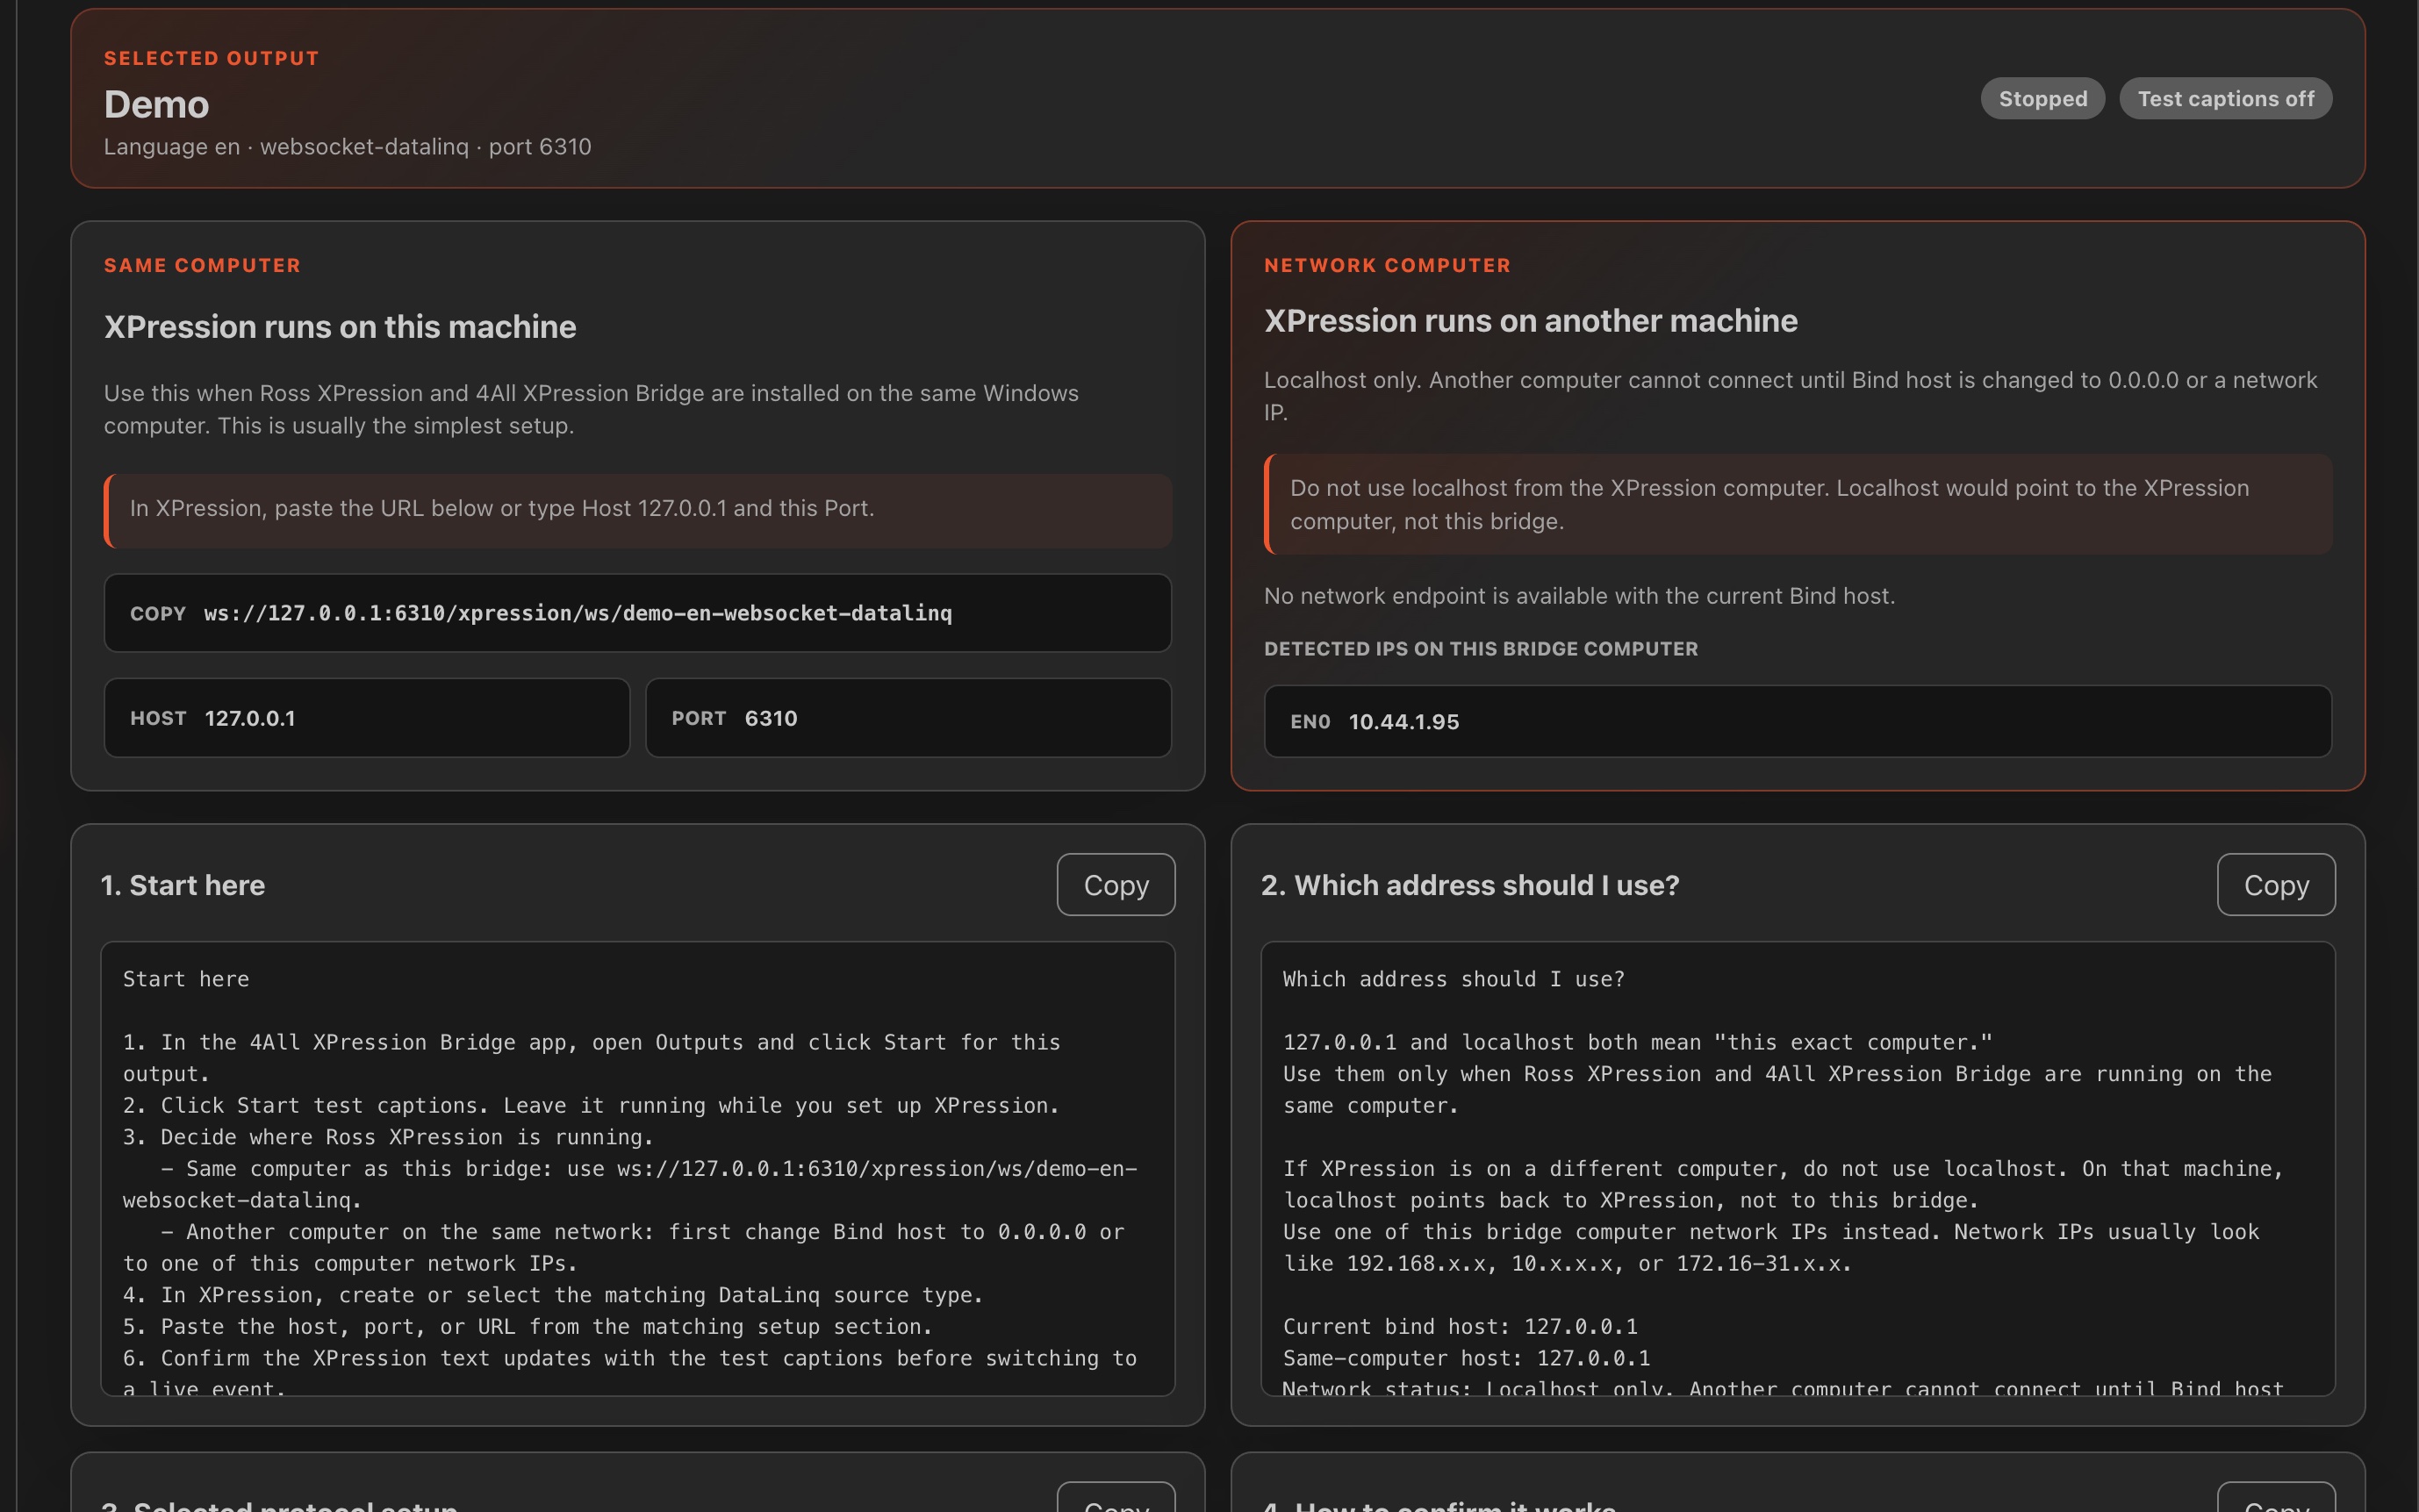Image resolution: width=2419 pixels, height=1512 pixels.
Task: Click the 'SAME COMPUTER' label
Action: point(202,265)
